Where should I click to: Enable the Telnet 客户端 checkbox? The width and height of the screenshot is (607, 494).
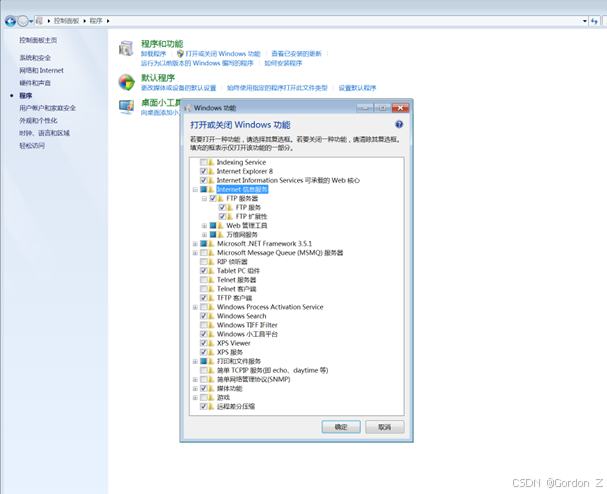(x=204, y=289)
